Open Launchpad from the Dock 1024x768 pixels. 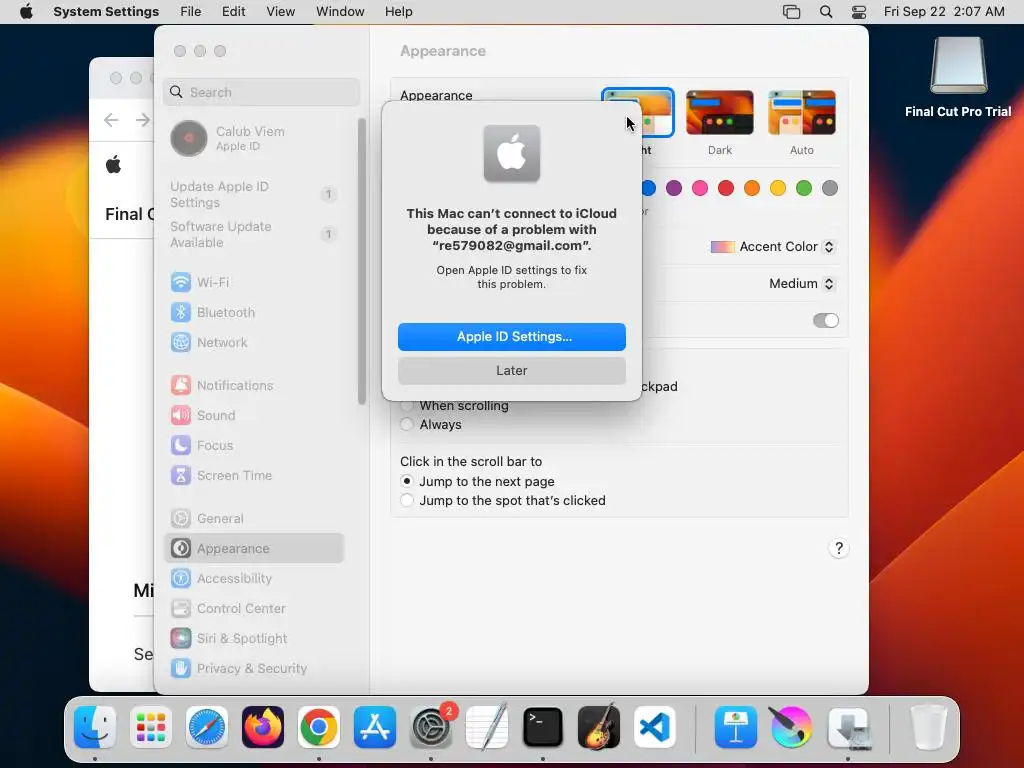pyautogui.click(x=151, y=727)
